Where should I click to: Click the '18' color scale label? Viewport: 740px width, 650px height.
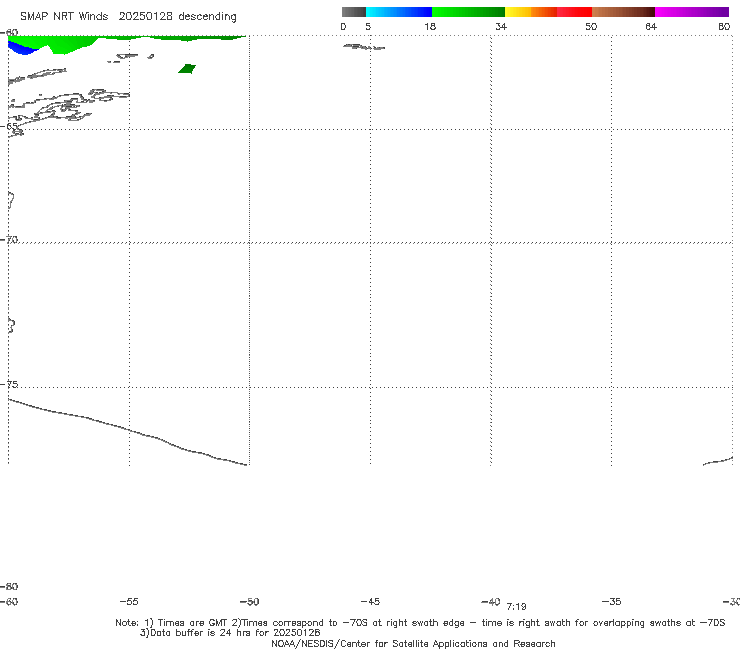pyautogui.click(x=430, y=26)
